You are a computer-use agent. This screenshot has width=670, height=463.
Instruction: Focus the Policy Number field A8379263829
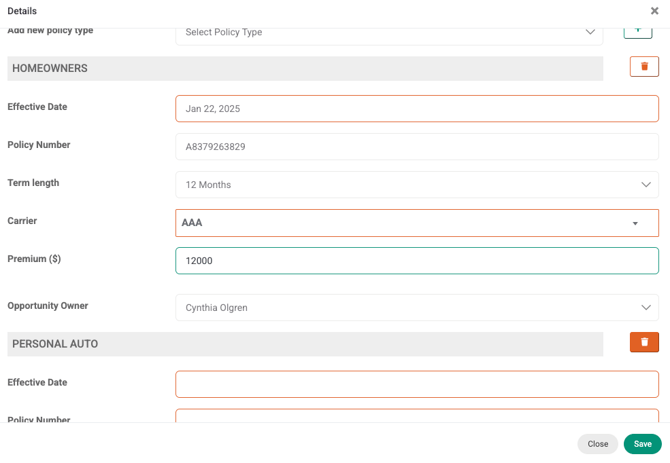pyautogui.click(x=416, y=147)
